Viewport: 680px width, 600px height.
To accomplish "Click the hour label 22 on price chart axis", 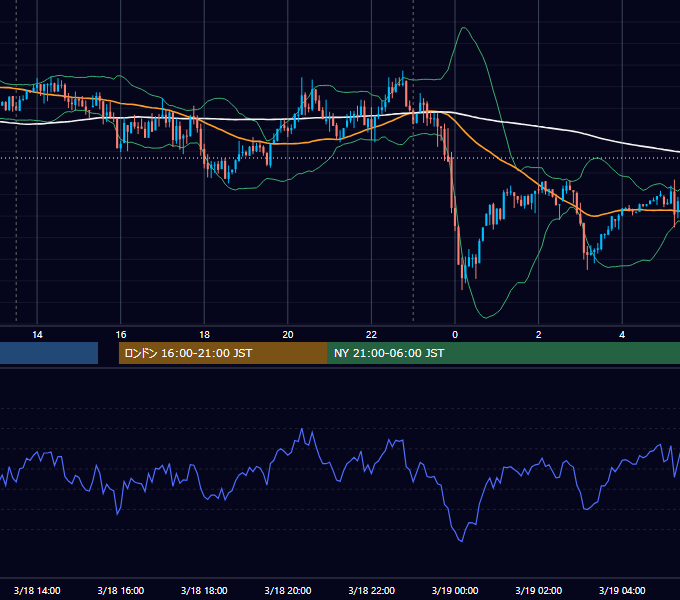I will click(x=371, y=335).
